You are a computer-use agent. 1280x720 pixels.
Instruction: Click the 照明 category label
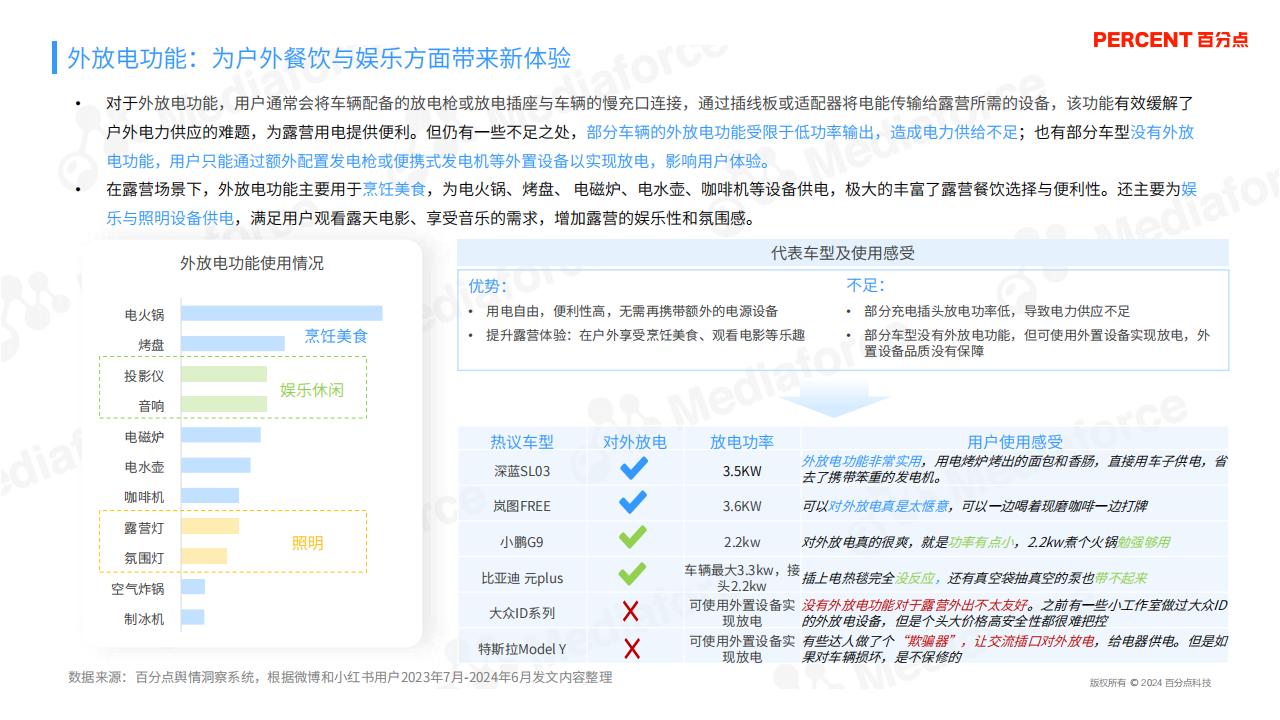coord(308,543)
